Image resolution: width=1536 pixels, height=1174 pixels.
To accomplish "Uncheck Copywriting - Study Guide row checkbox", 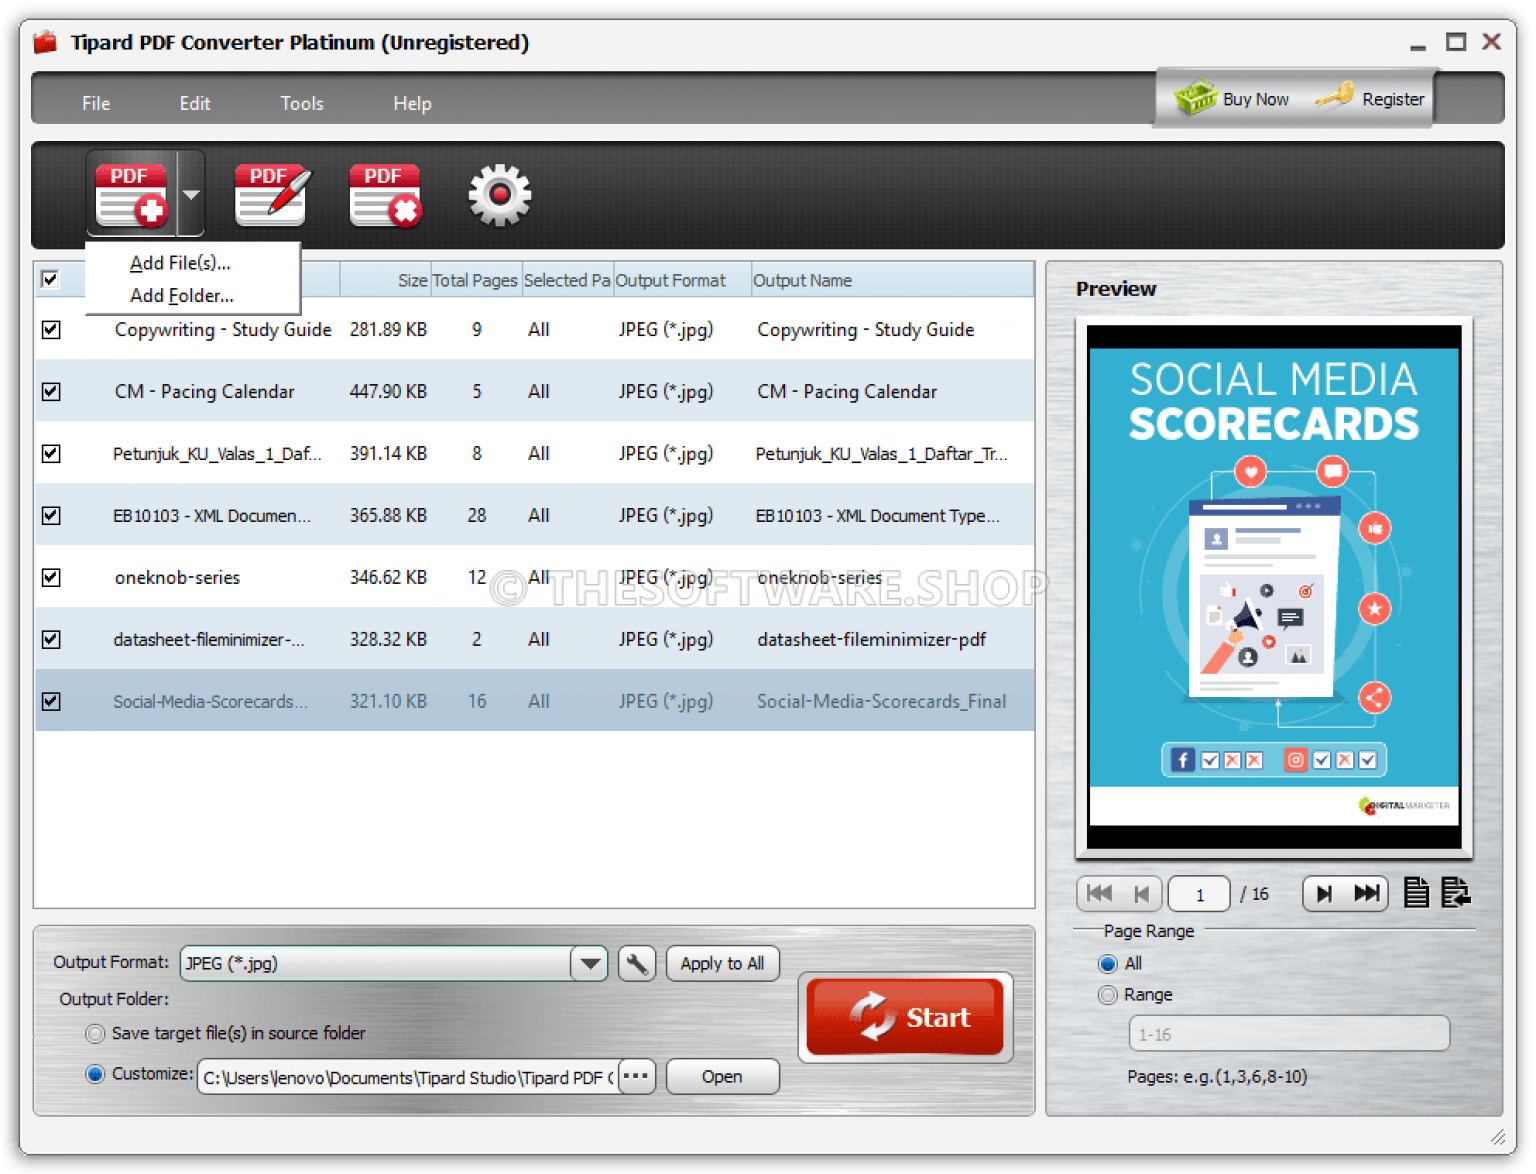I will click(51, 330).
